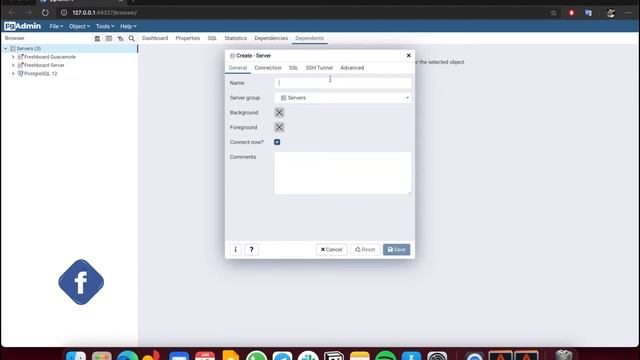Click the Search Objects magnifier icon

point(131,38)
